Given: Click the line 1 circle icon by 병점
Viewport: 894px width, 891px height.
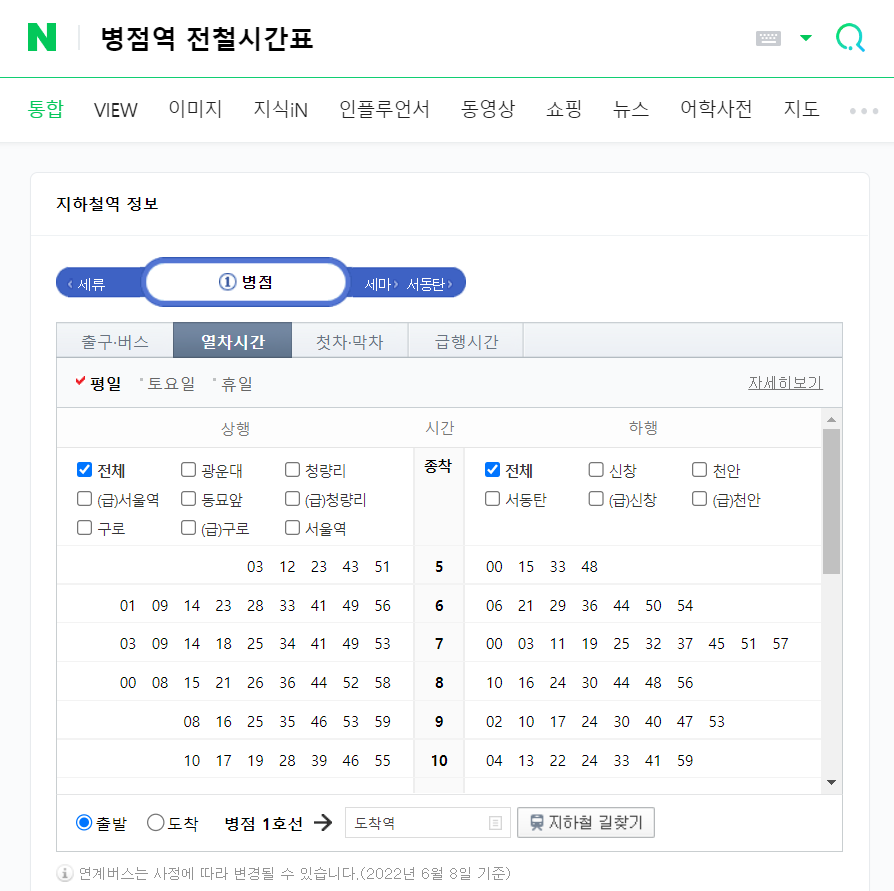Looking at the screenshot, I should [227, 282].
